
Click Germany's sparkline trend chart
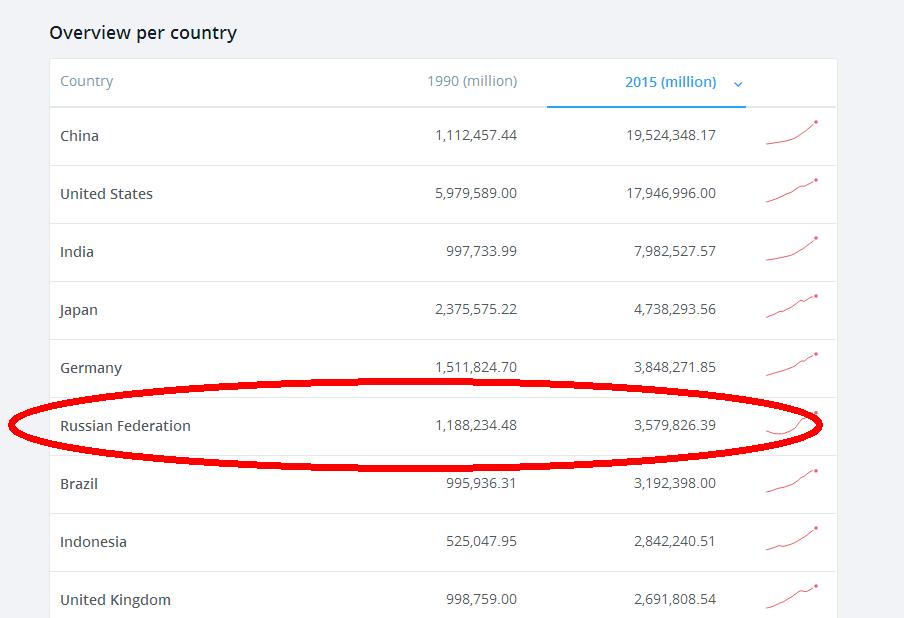pos(792,365)
